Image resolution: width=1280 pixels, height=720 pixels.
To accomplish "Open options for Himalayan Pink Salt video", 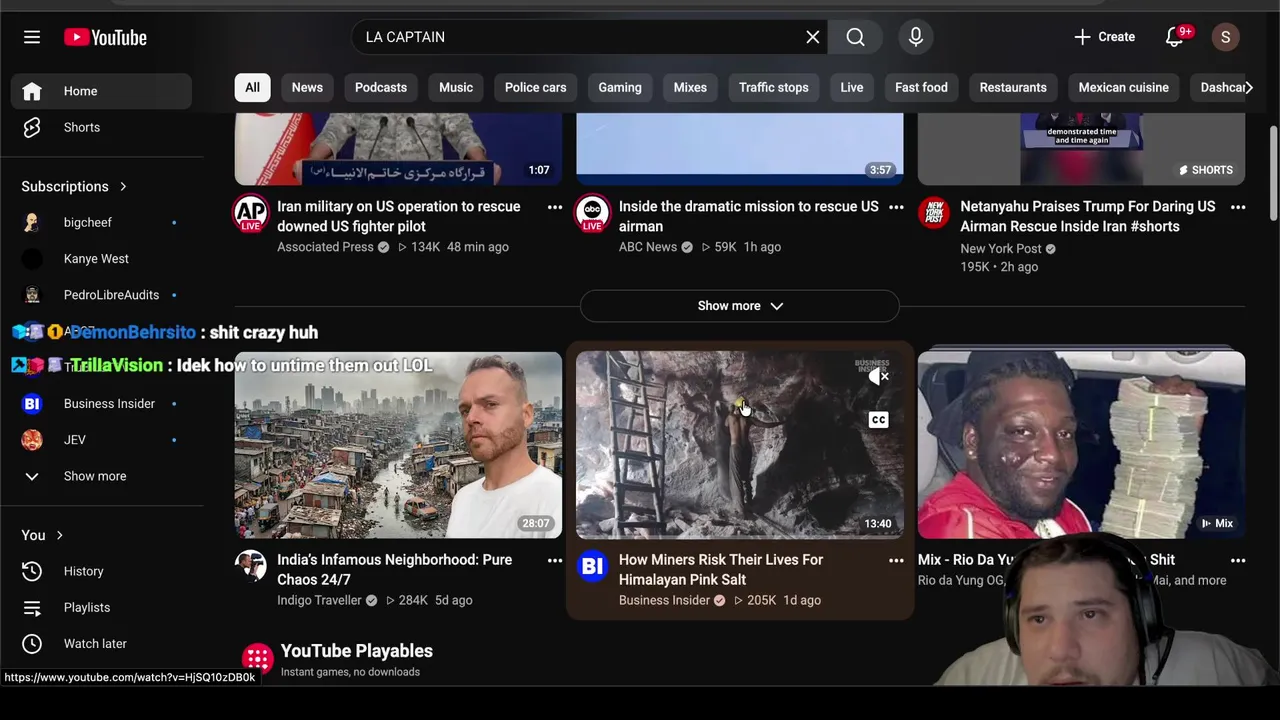I will click(896, 560).
